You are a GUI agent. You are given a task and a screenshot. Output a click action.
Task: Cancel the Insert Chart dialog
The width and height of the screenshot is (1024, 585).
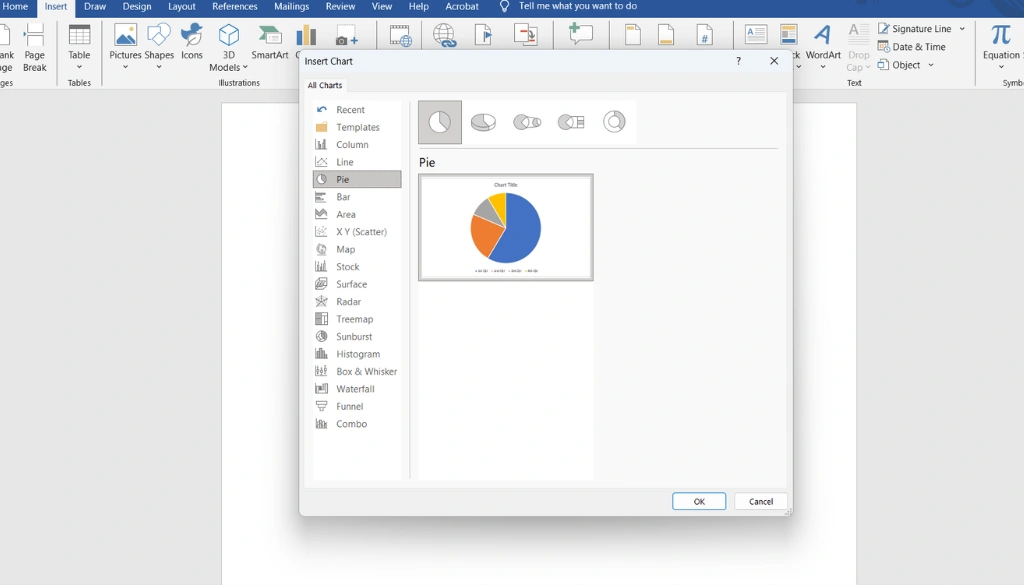coord(760,501)
